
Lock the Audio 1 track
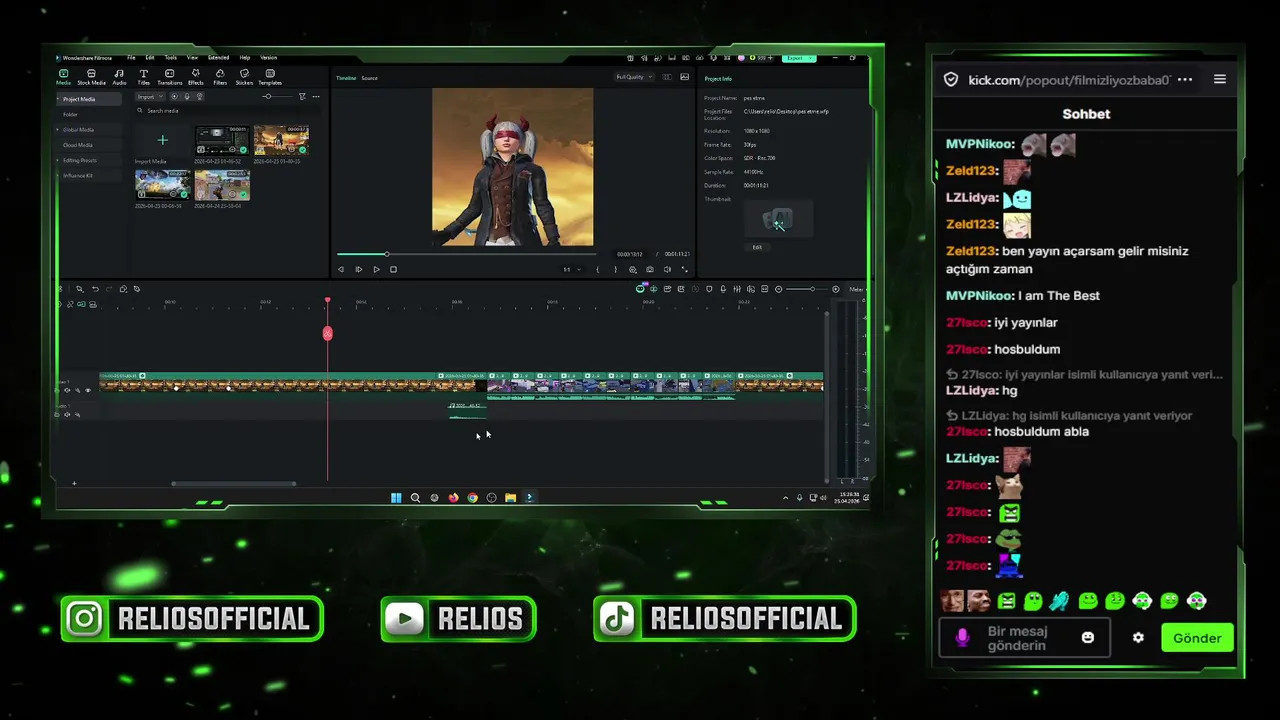pos(57,414)
